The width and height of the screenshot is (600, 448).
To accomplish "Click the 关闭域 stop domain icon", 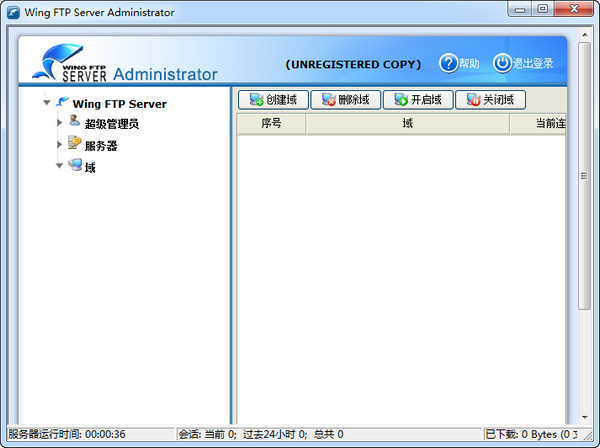I will 473,100.
